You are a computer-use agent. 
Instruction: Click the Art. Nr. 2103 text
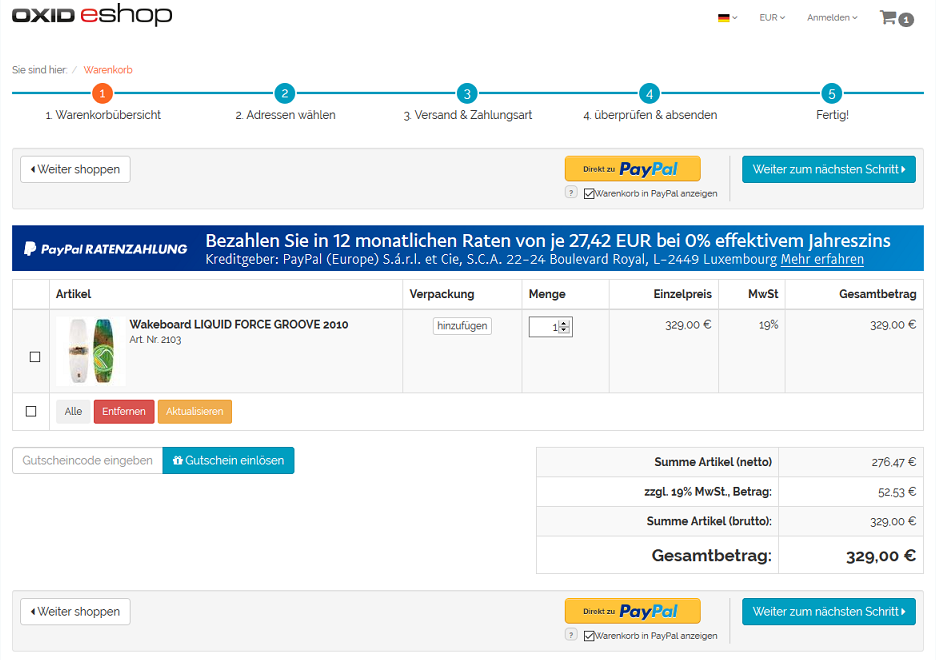[x=155, y=340]
